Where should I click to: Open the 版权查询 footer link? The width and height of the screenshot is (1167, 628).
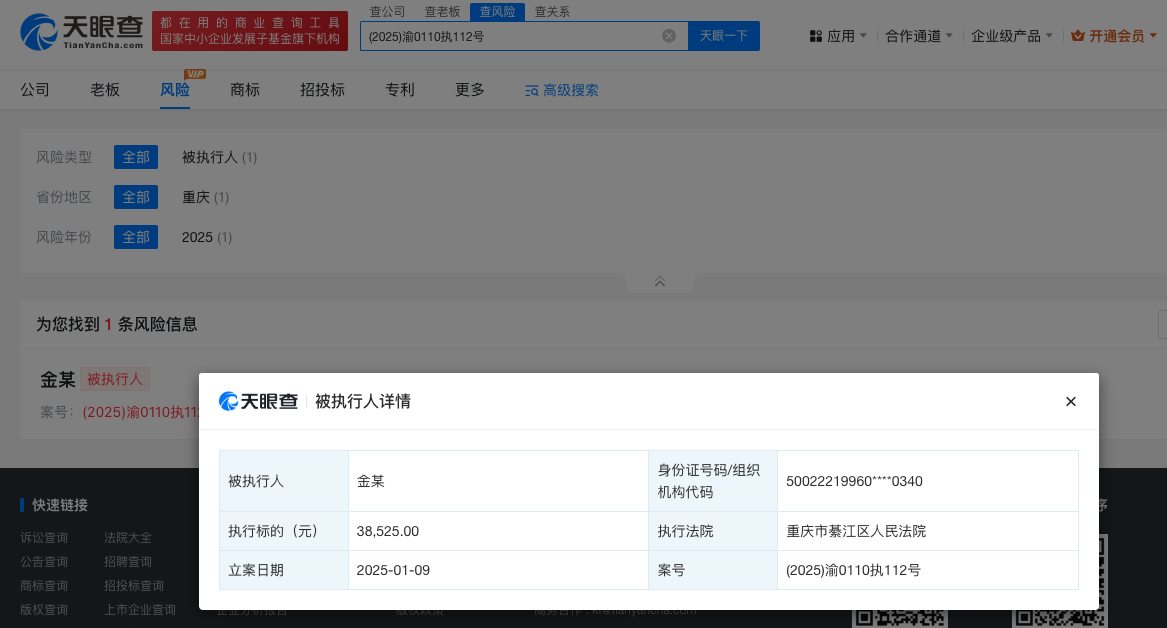44,609
